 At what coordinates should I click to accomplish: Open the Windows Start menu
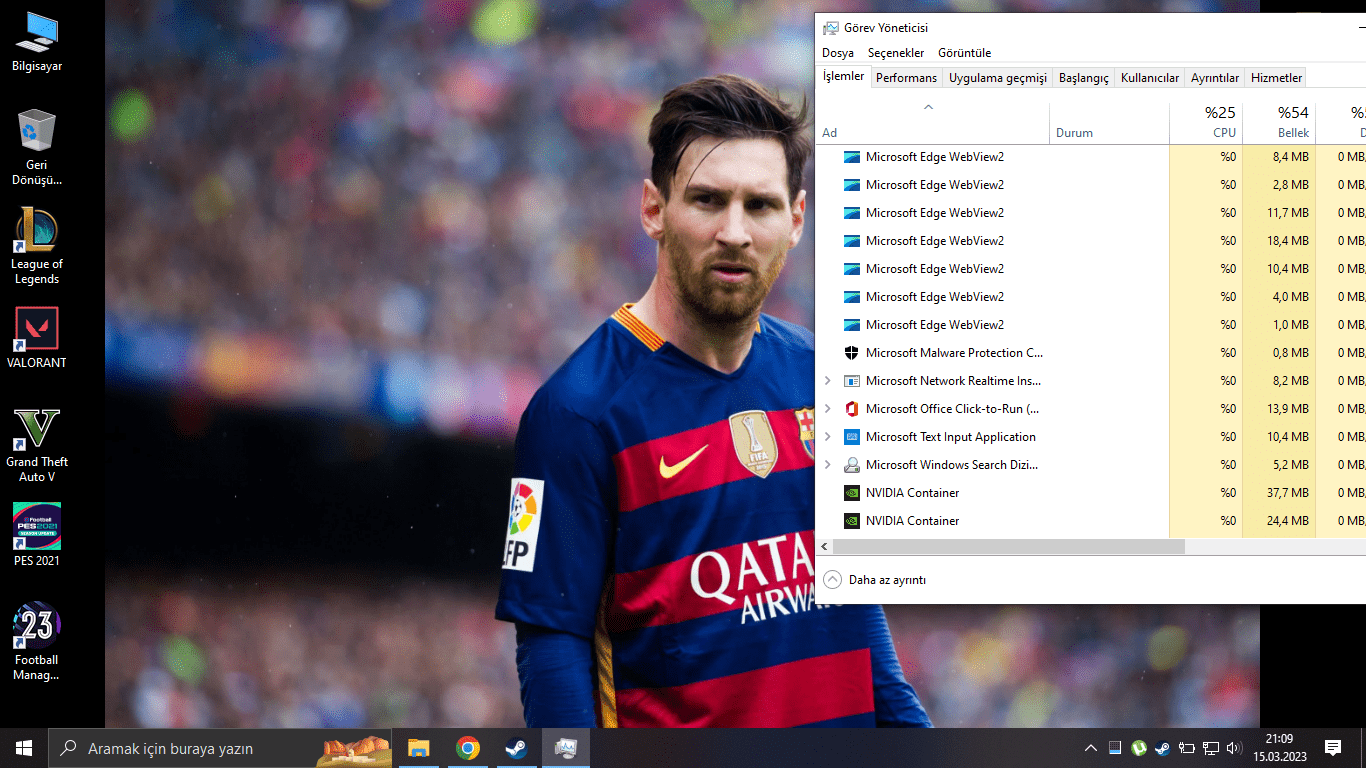pos(23,748)
